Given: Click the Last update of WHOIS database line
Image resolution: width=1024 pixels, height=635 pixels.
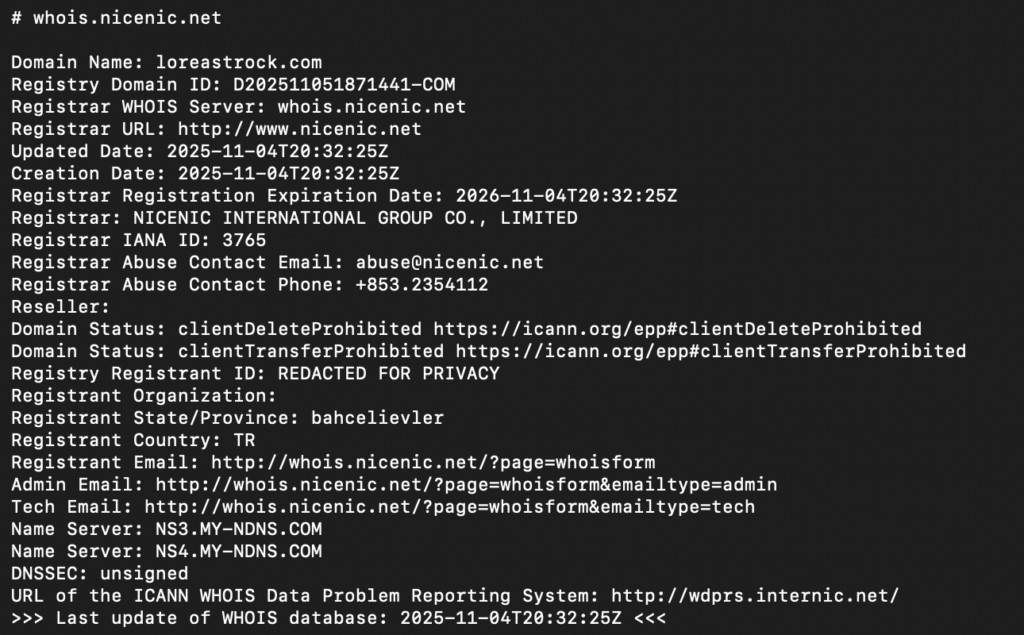Looking at the screenshot, I should pyautogui.click(x=338, y=618).
